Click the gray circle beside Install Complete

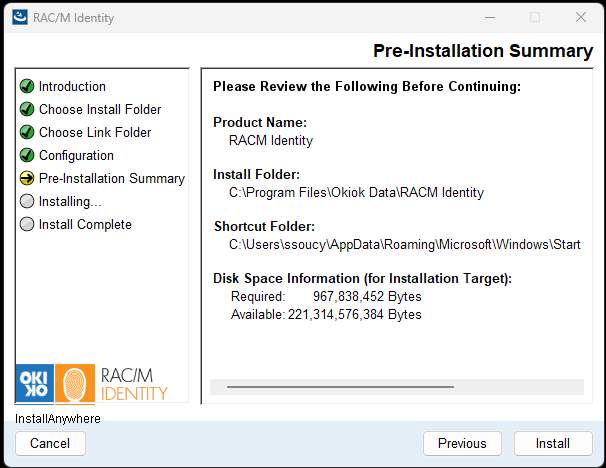pyautogui.click(x=27, y=225)
